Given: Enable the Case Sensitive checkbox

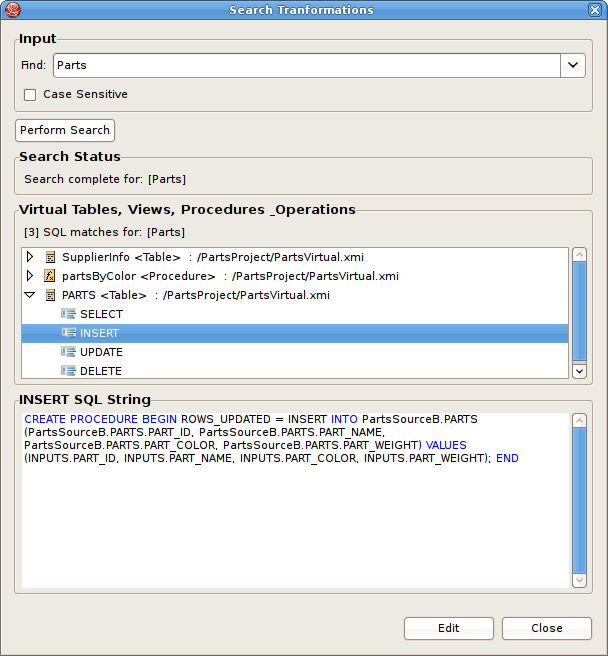Looking at the screenshot, I should (x=30, y=95).
